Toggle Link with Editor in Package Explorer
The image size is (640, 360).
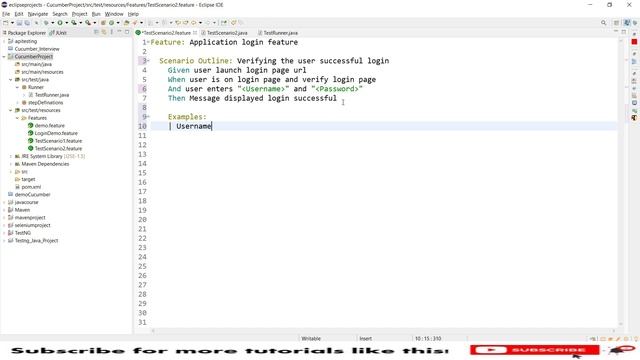[x=104, y=32]
